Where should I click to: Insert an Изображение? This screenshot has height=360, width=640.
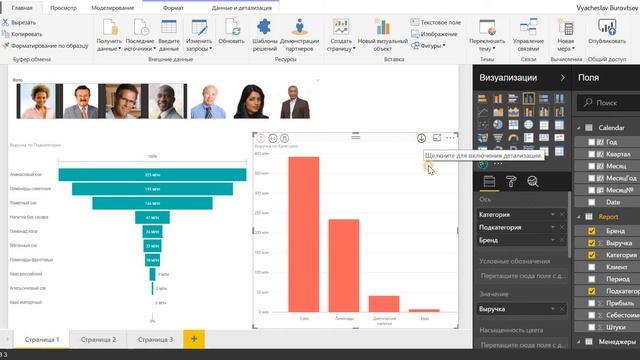434,34
